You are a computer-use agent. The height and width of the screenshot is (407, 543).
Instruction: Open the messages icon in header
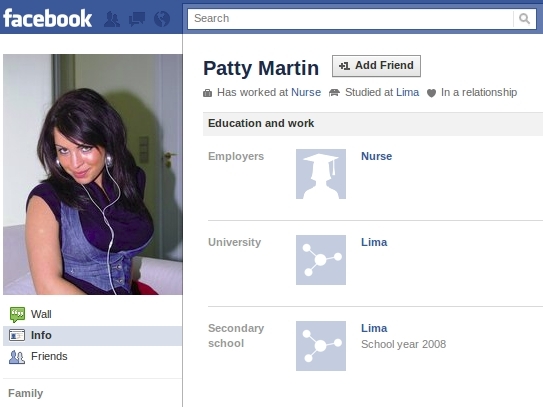tap(137, 19)
